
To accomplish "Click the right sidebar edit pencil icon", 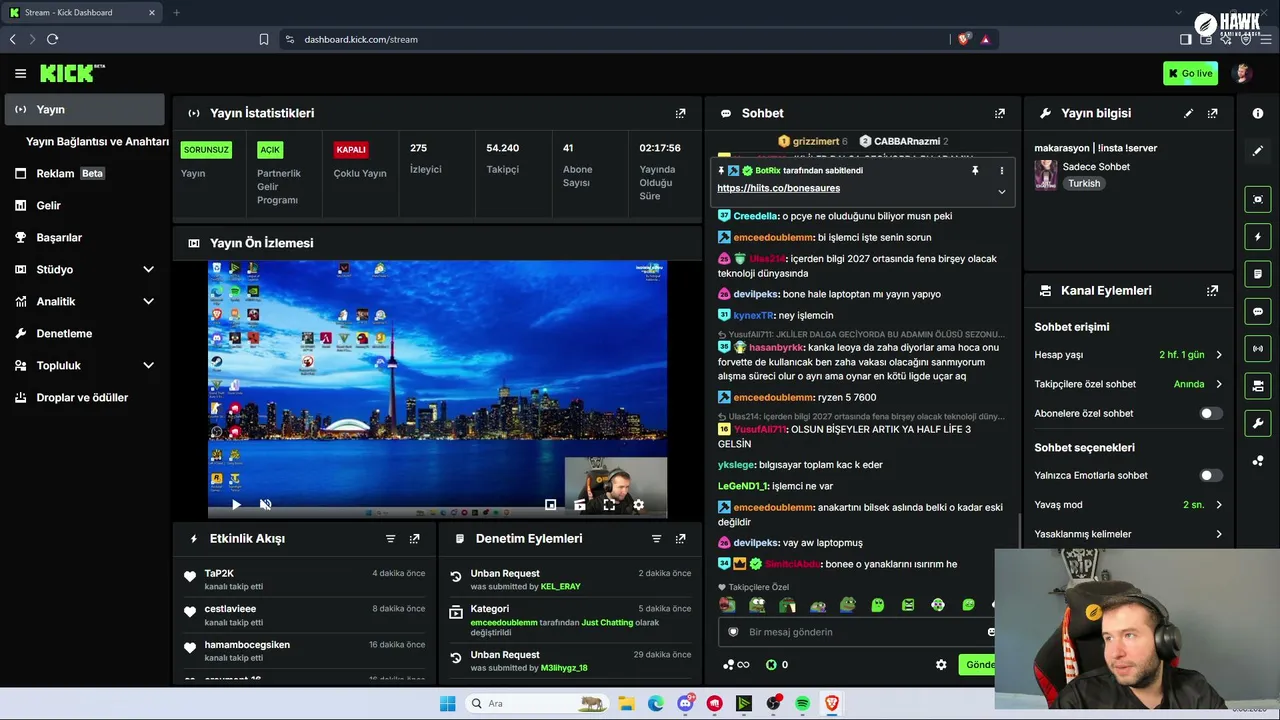I will click(x=1258, y=151).
